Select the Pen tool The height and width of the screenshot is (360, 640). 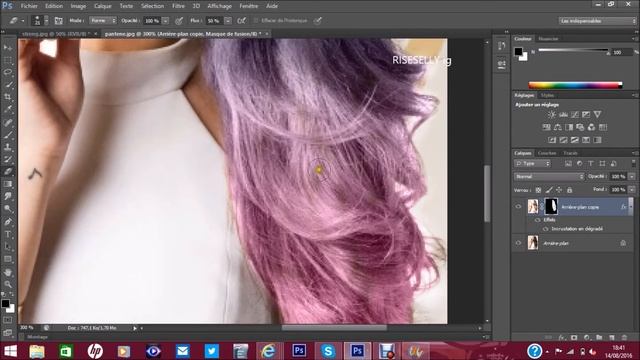pos(8,222)
